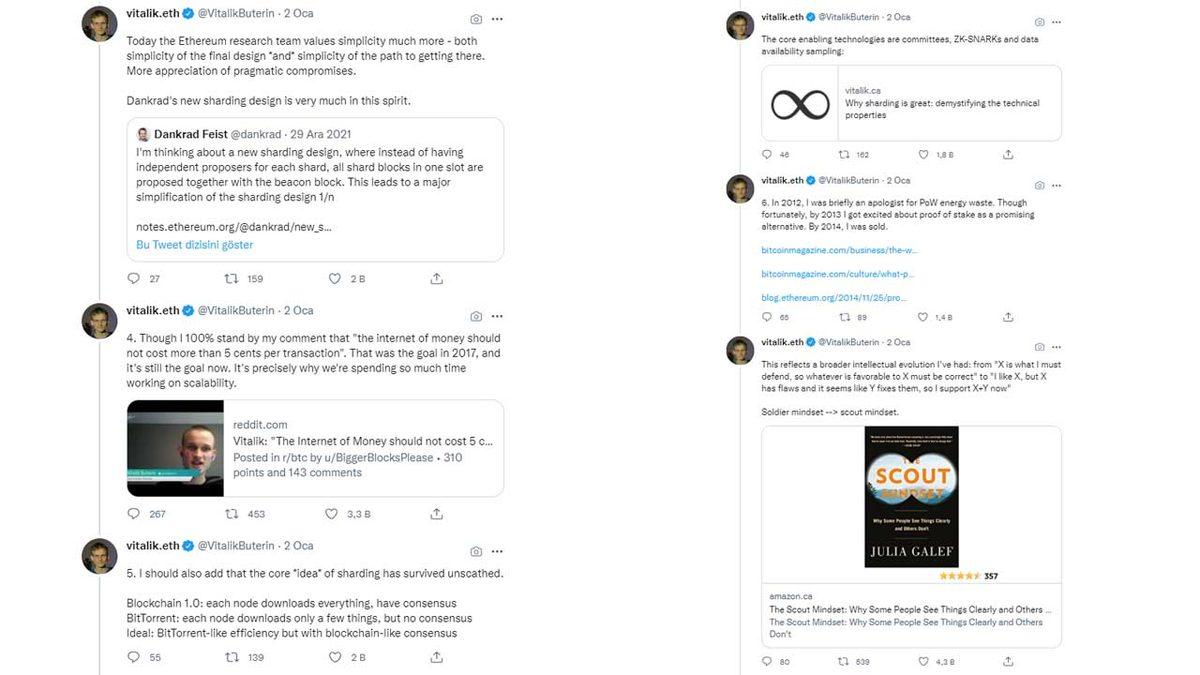Click the camera icon on the first tweet

click(475, 19)
